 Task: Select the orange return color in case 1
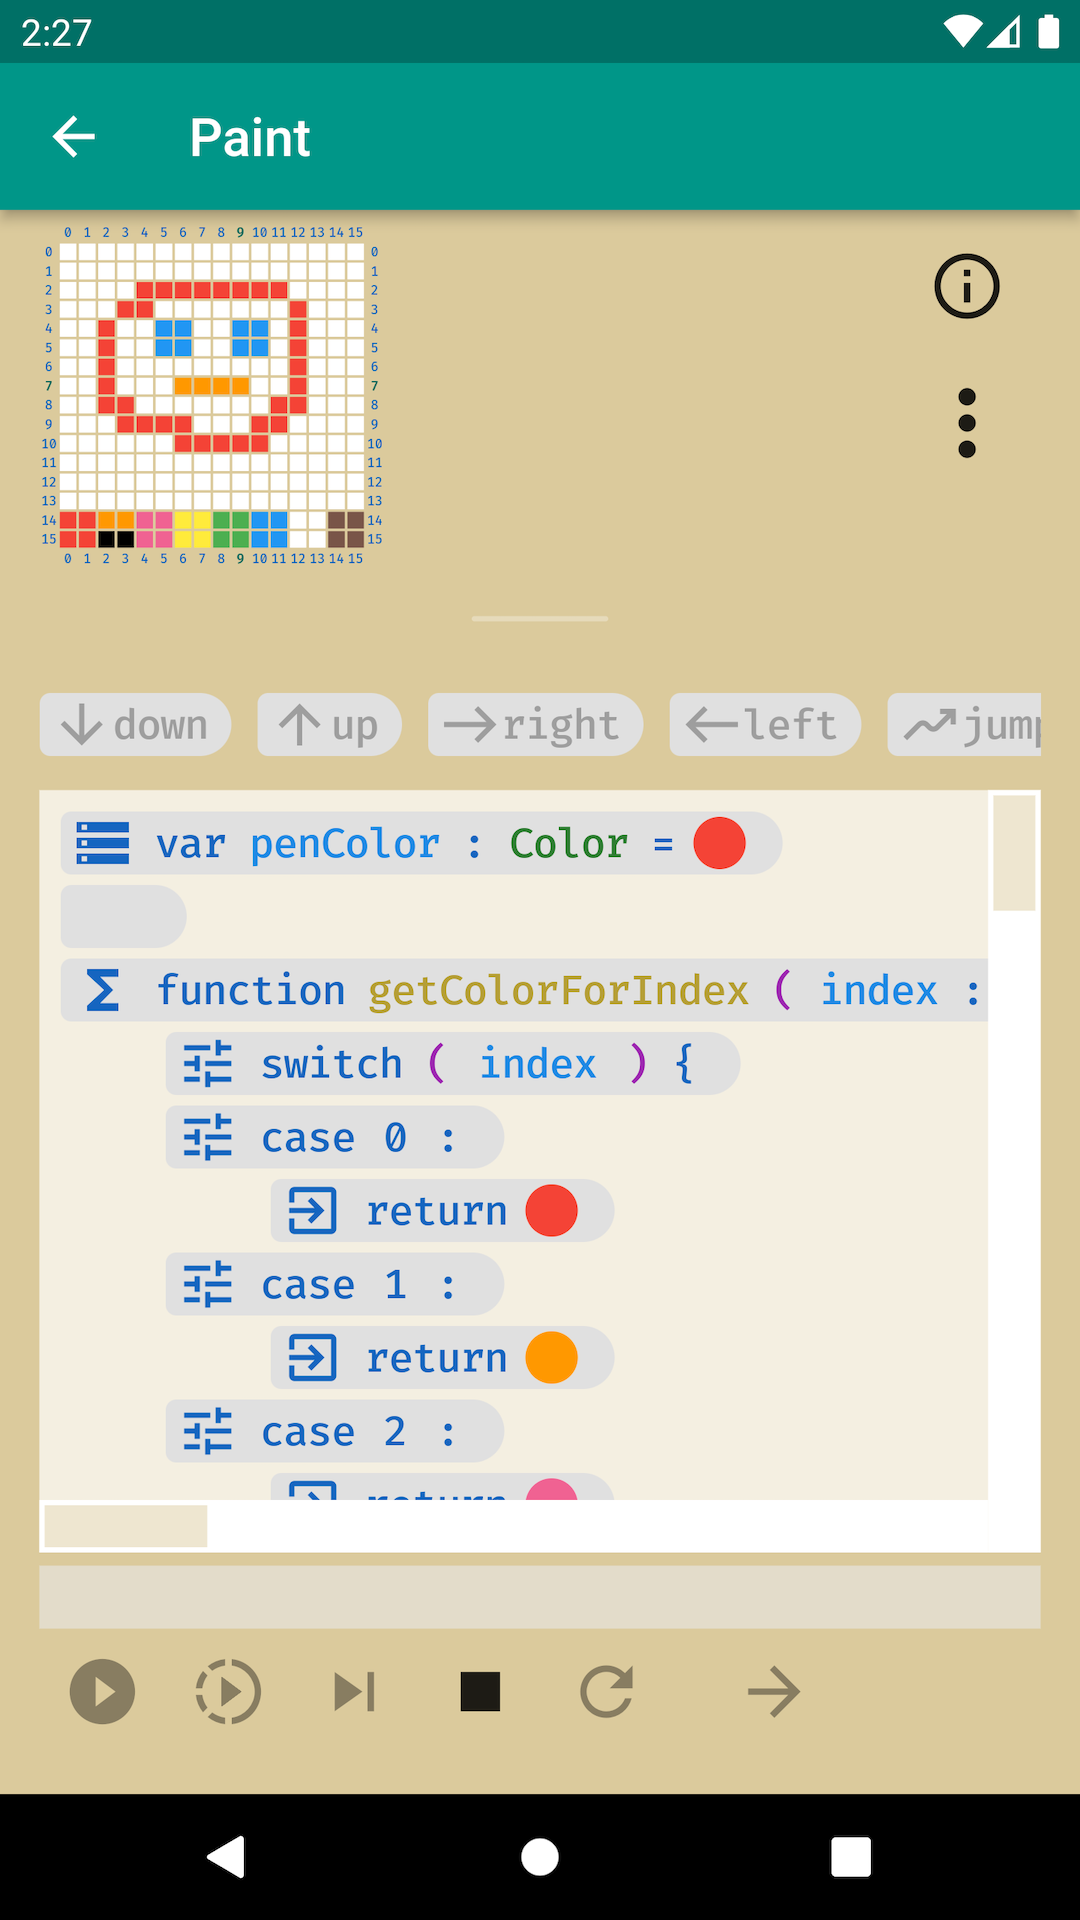click(x=552, y=1358)
